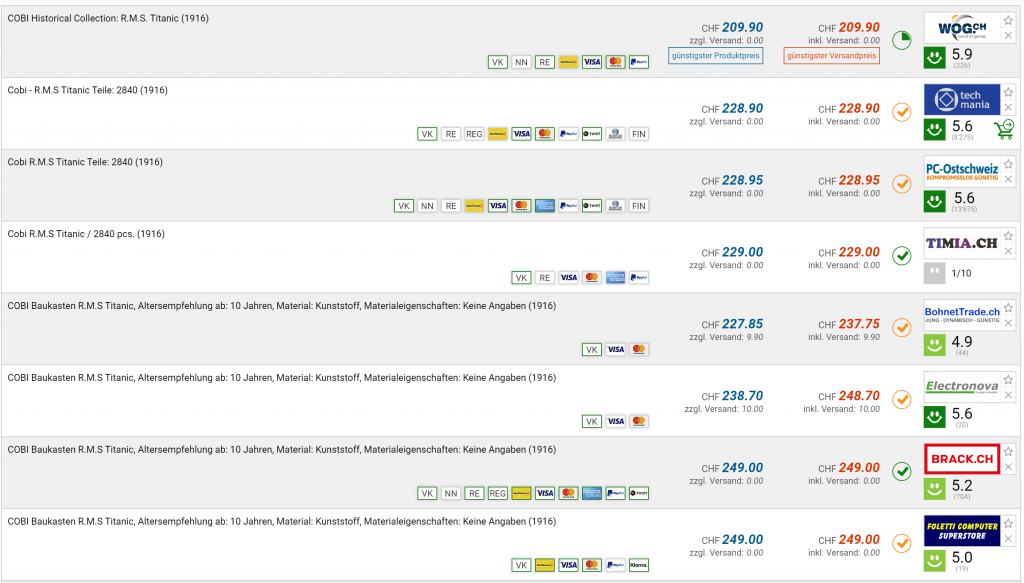Favorite BRACK.CH with the star icon
Viewport: 1024px width, 583px height.
(1008, 452)
